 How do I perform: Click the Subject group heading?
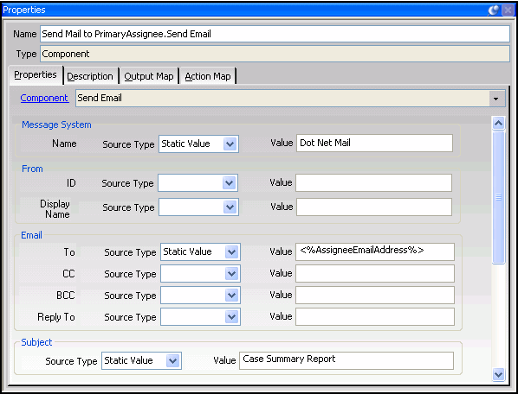click(x=36, y=342)
